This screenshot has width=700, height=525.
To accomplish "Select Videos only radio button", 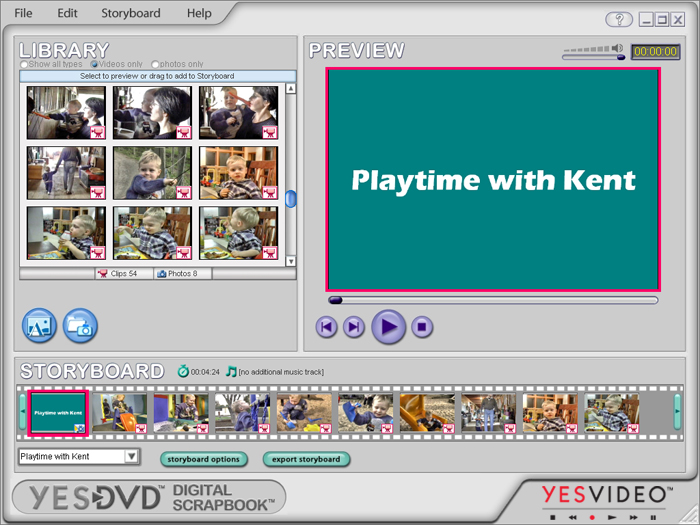I will tap(94, 64).
